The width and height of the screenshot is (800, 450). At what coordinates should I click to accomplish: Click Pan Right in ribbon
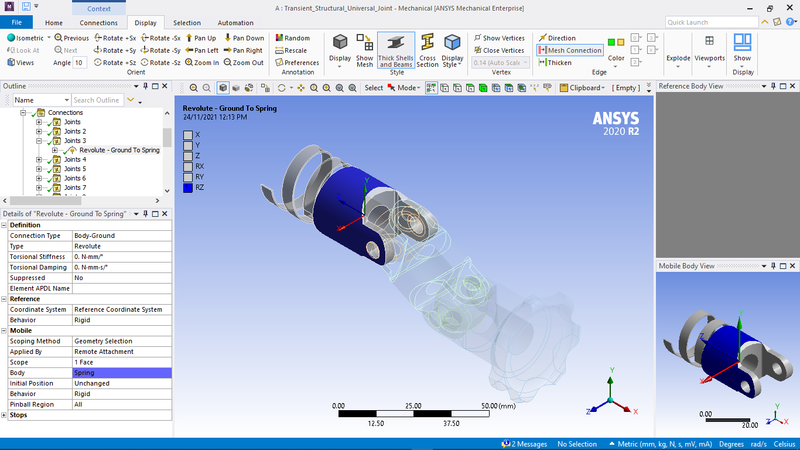pos(243,50)
